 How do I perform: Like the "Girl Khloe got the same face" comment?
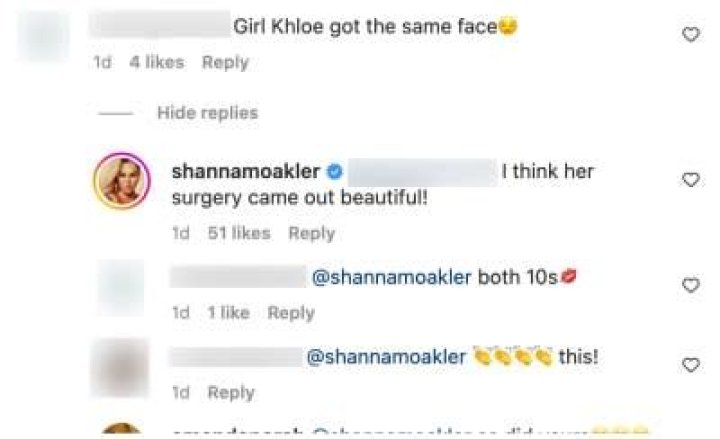[x=689, y=35]
